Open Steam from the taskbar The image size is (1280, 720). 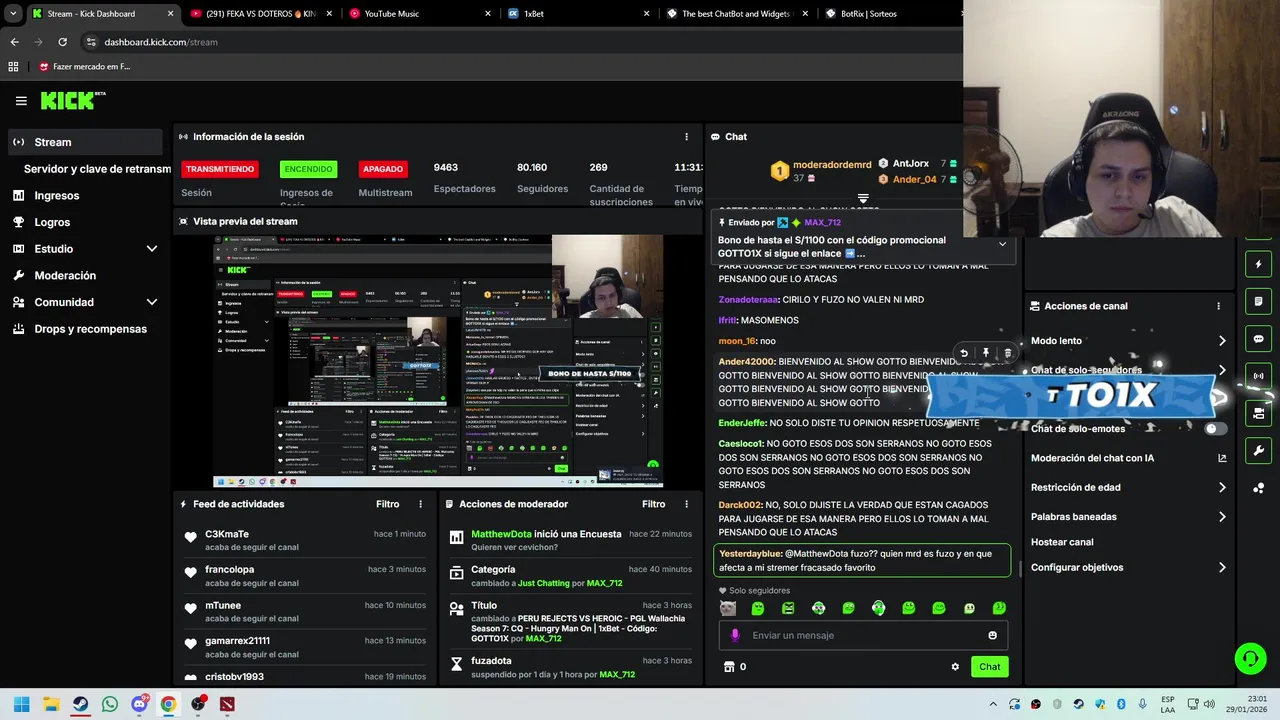80,704
